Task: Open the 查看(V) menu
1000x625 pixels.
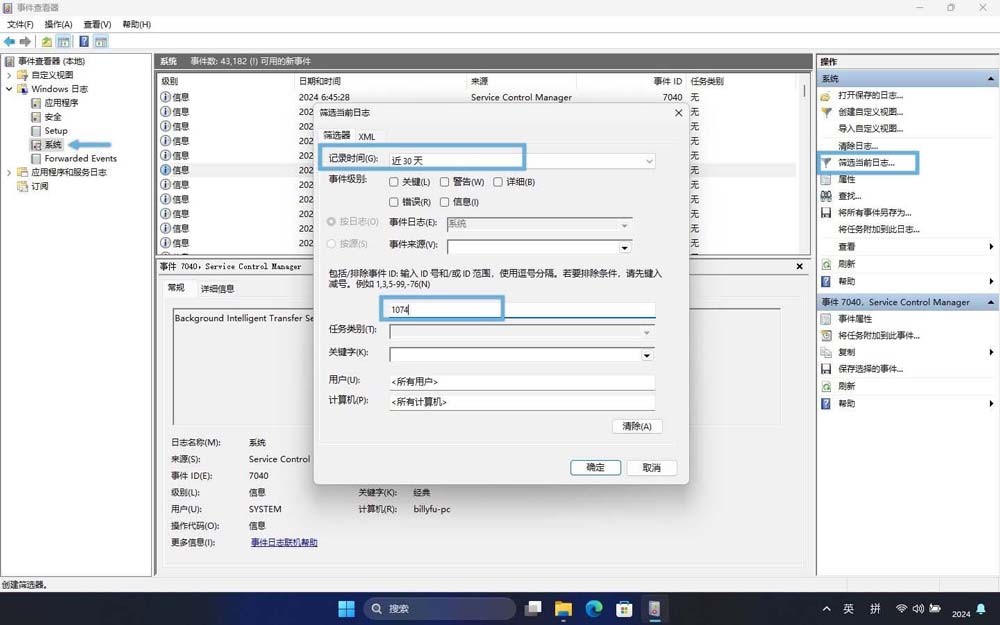Action: (x=96, y=24)
